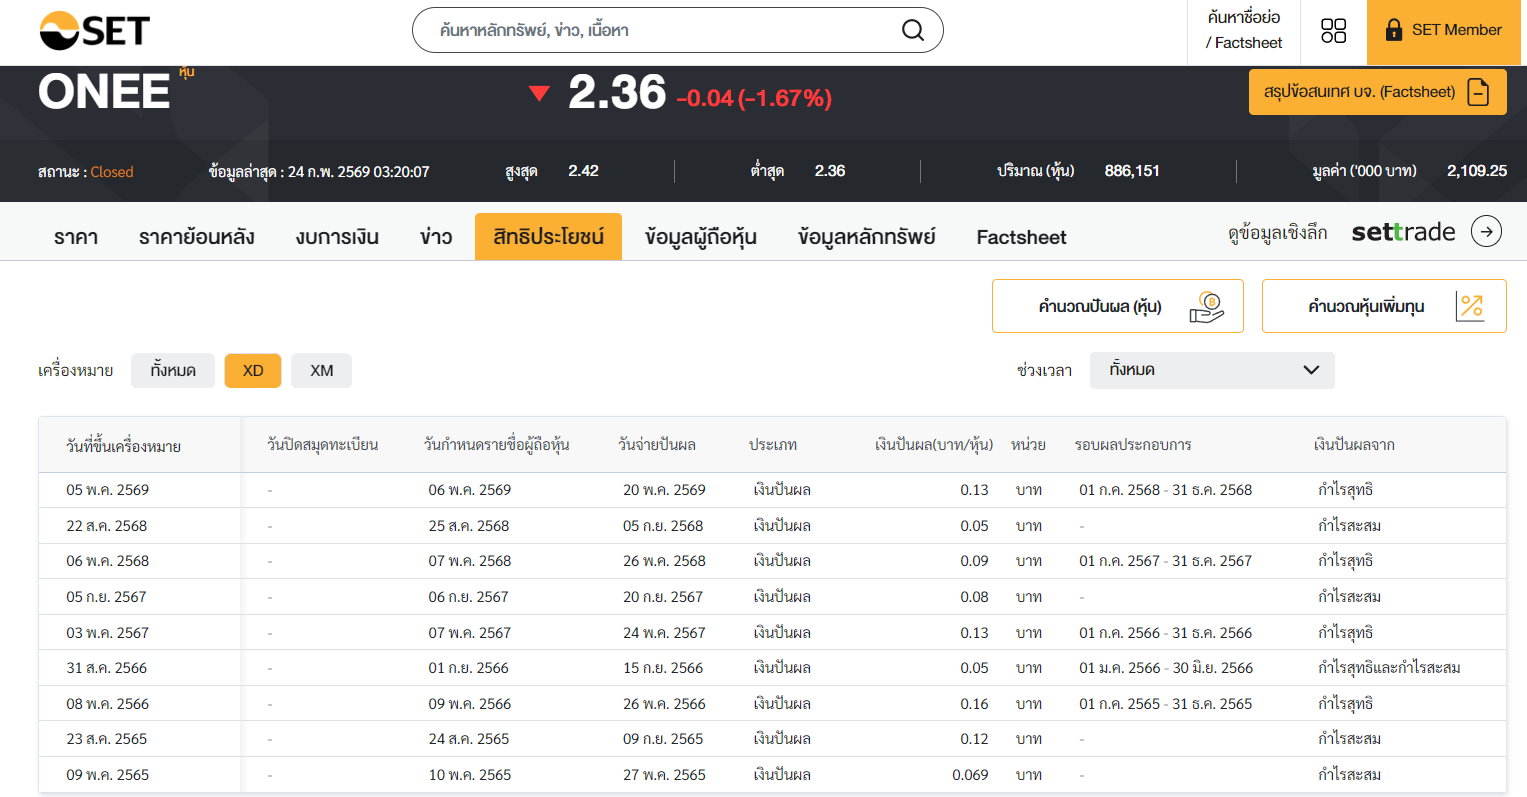Open the ค้นหาชื่อย่อ / Factsheet link

(1244, 30)
